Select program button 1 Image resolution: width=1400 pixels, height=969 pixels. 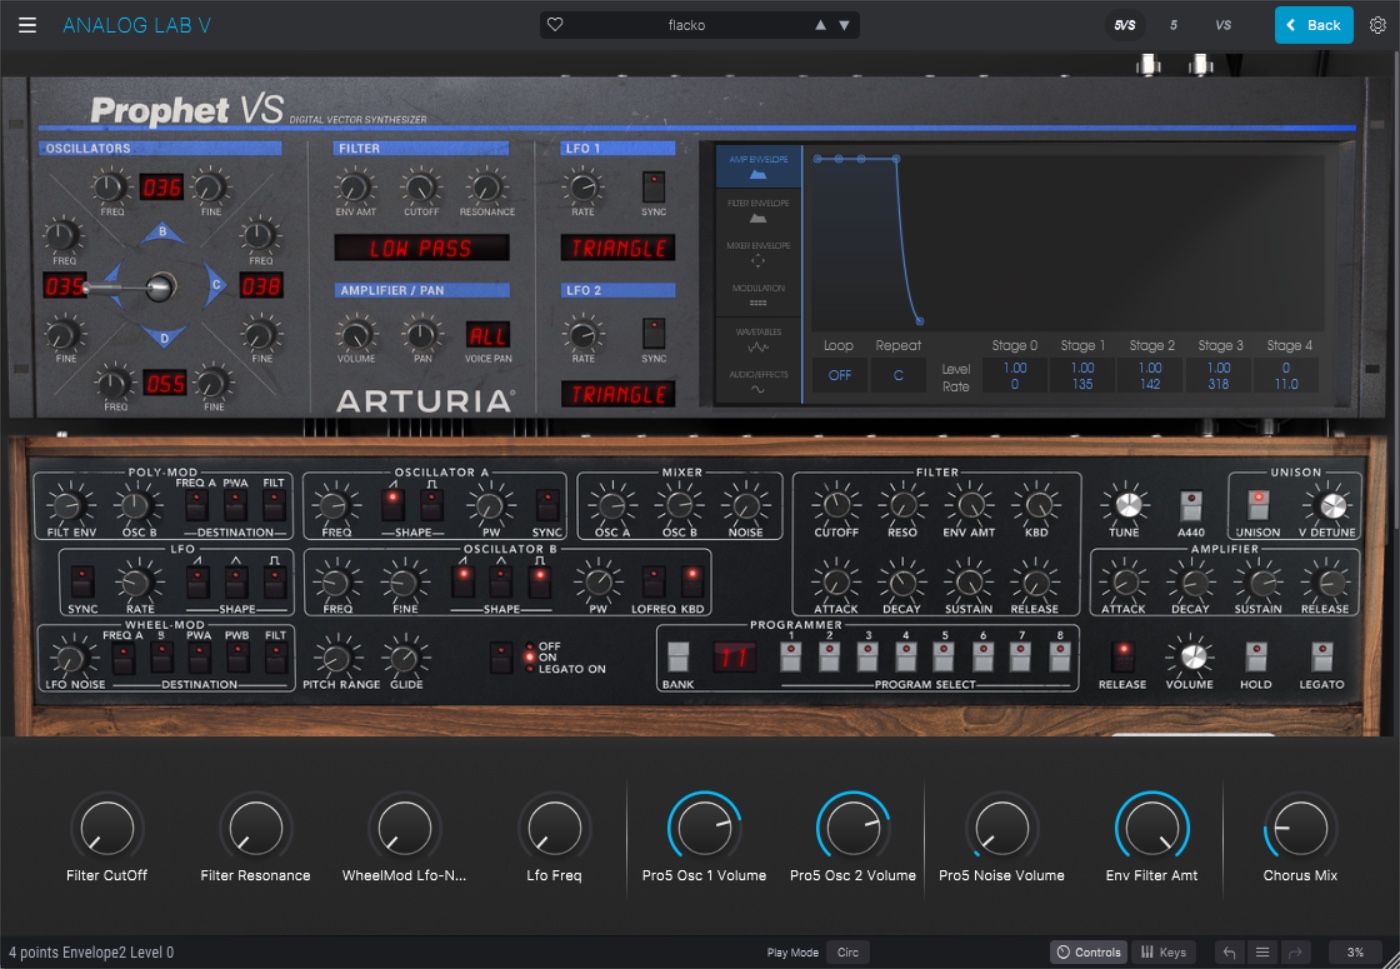pos(791,657)
